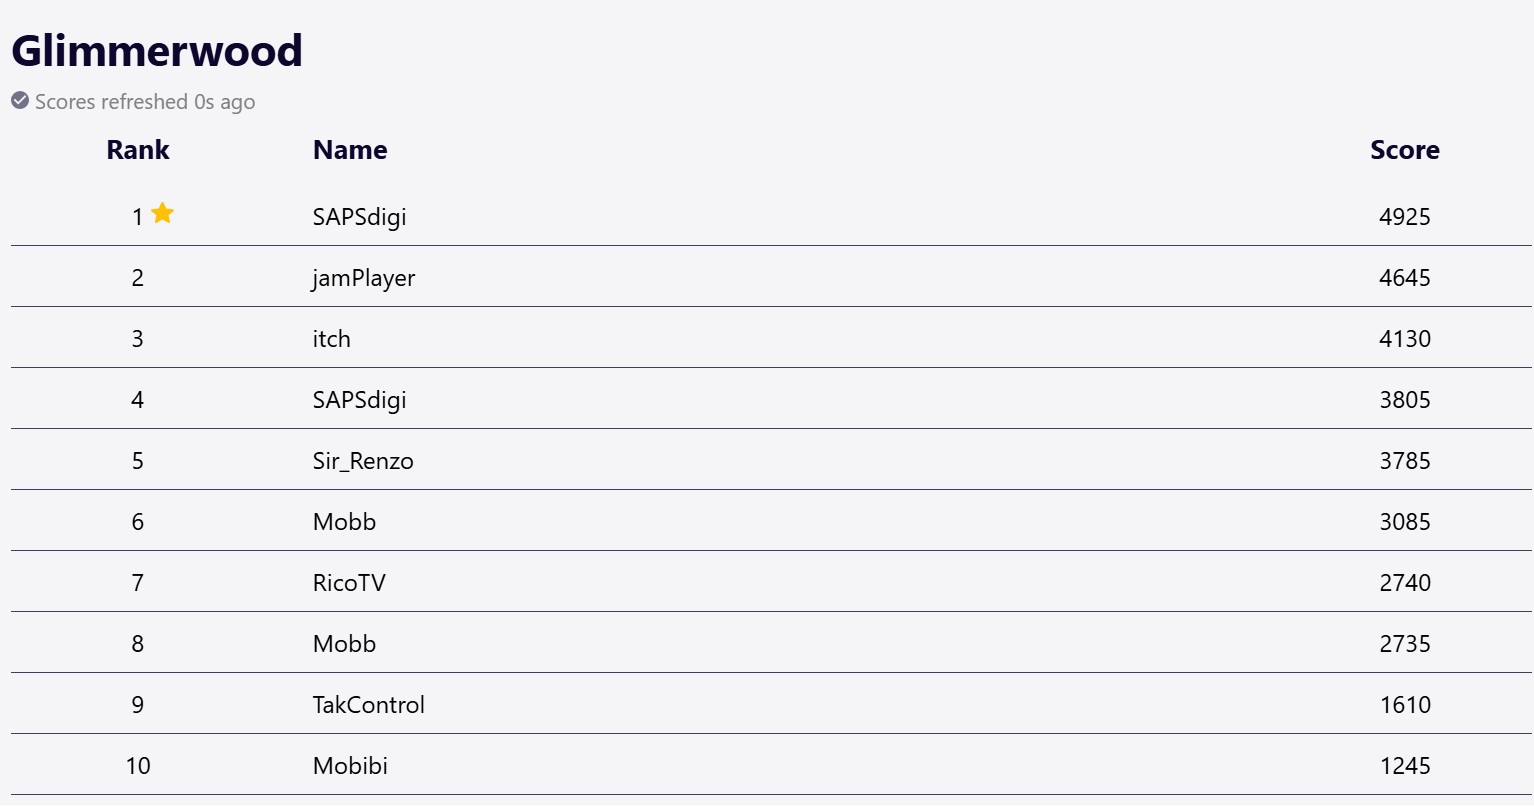Image resolution: width=1534 pixels, height=808 pixels.
Task: Click the Score column header
Action: coord(1404,150)
